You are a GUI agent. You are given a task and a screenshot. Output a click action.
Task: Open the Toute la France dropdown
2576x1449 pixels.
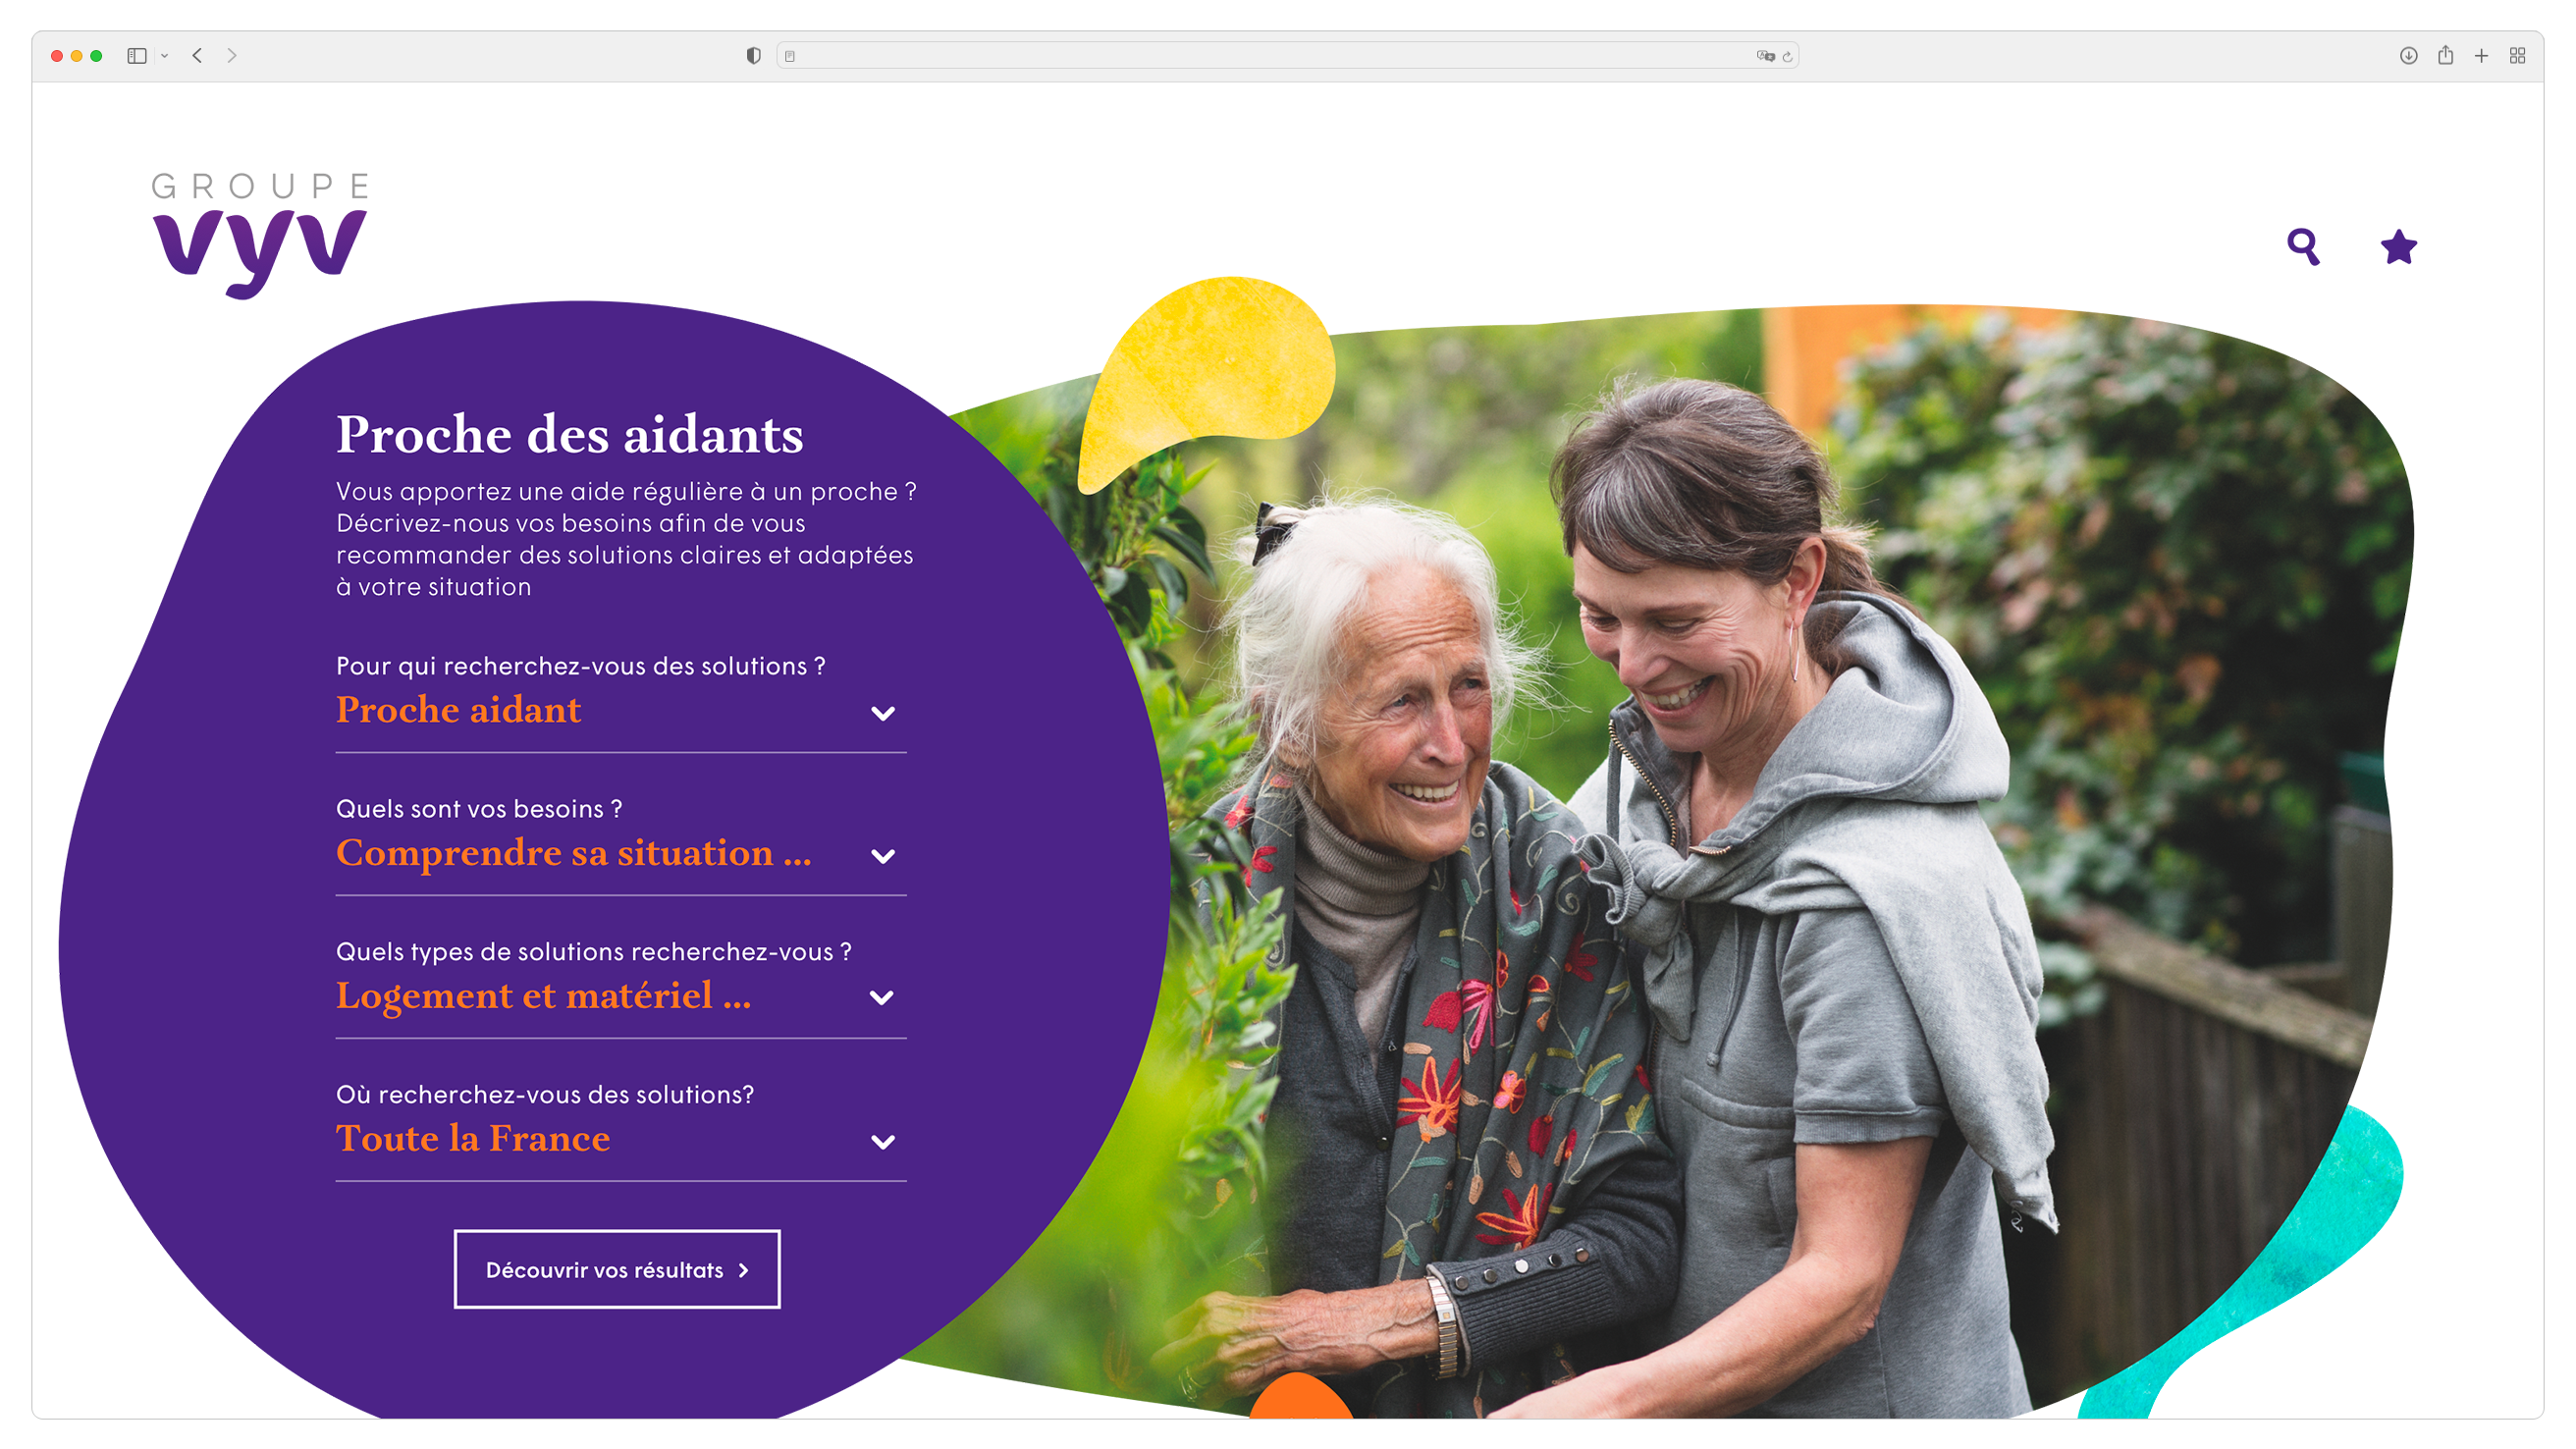621,1141
